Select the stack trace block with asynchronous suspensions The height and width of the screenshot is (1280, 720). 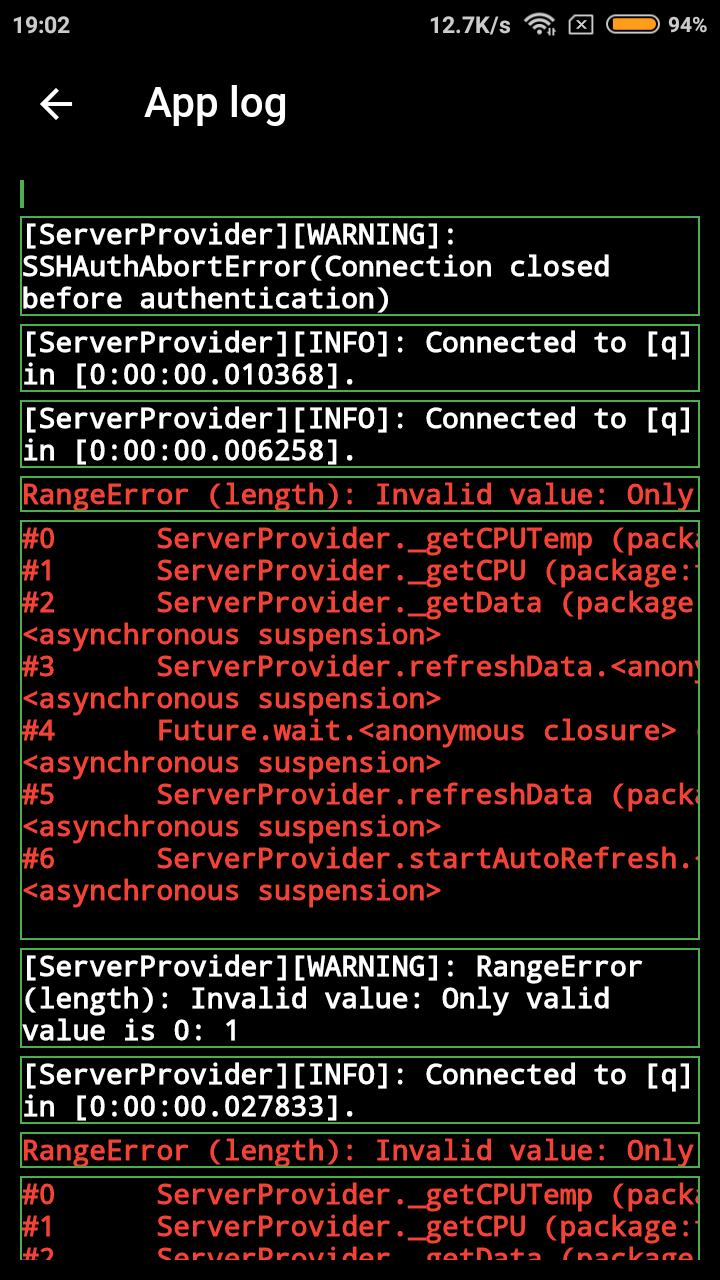(360, 714)
